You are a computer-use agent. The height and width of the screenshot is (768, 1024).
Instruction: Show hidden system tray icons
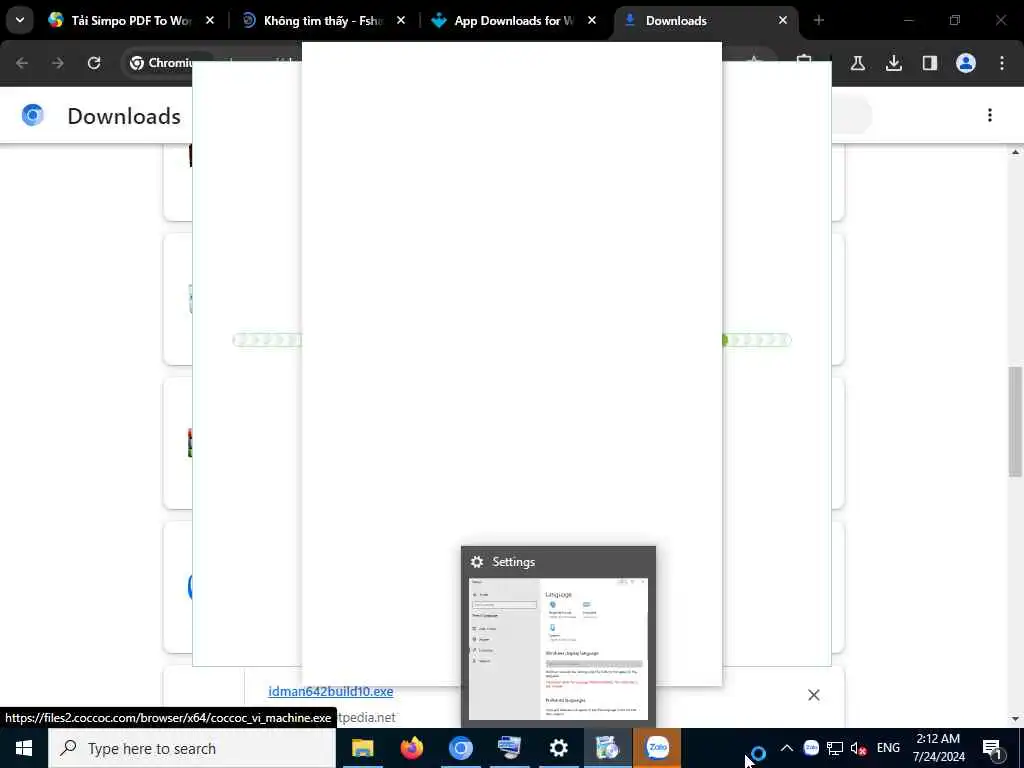(786, 748)
